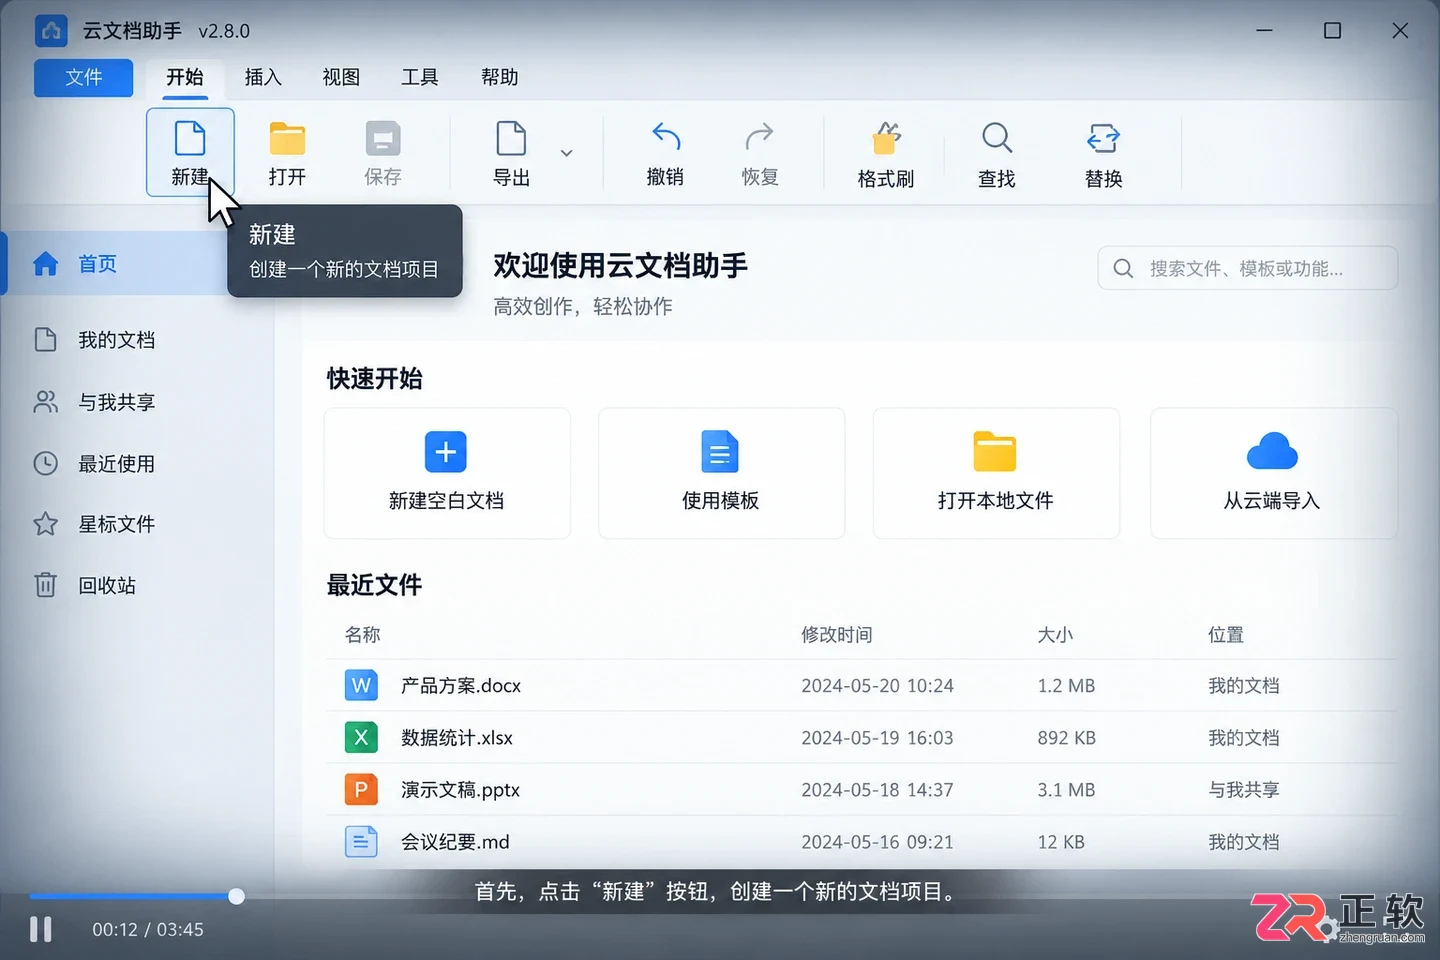This screenshot has width=1440, height=960.
Task: Click the Excel icon of 数据统计.xlsx
Action: tap(361, 737)
